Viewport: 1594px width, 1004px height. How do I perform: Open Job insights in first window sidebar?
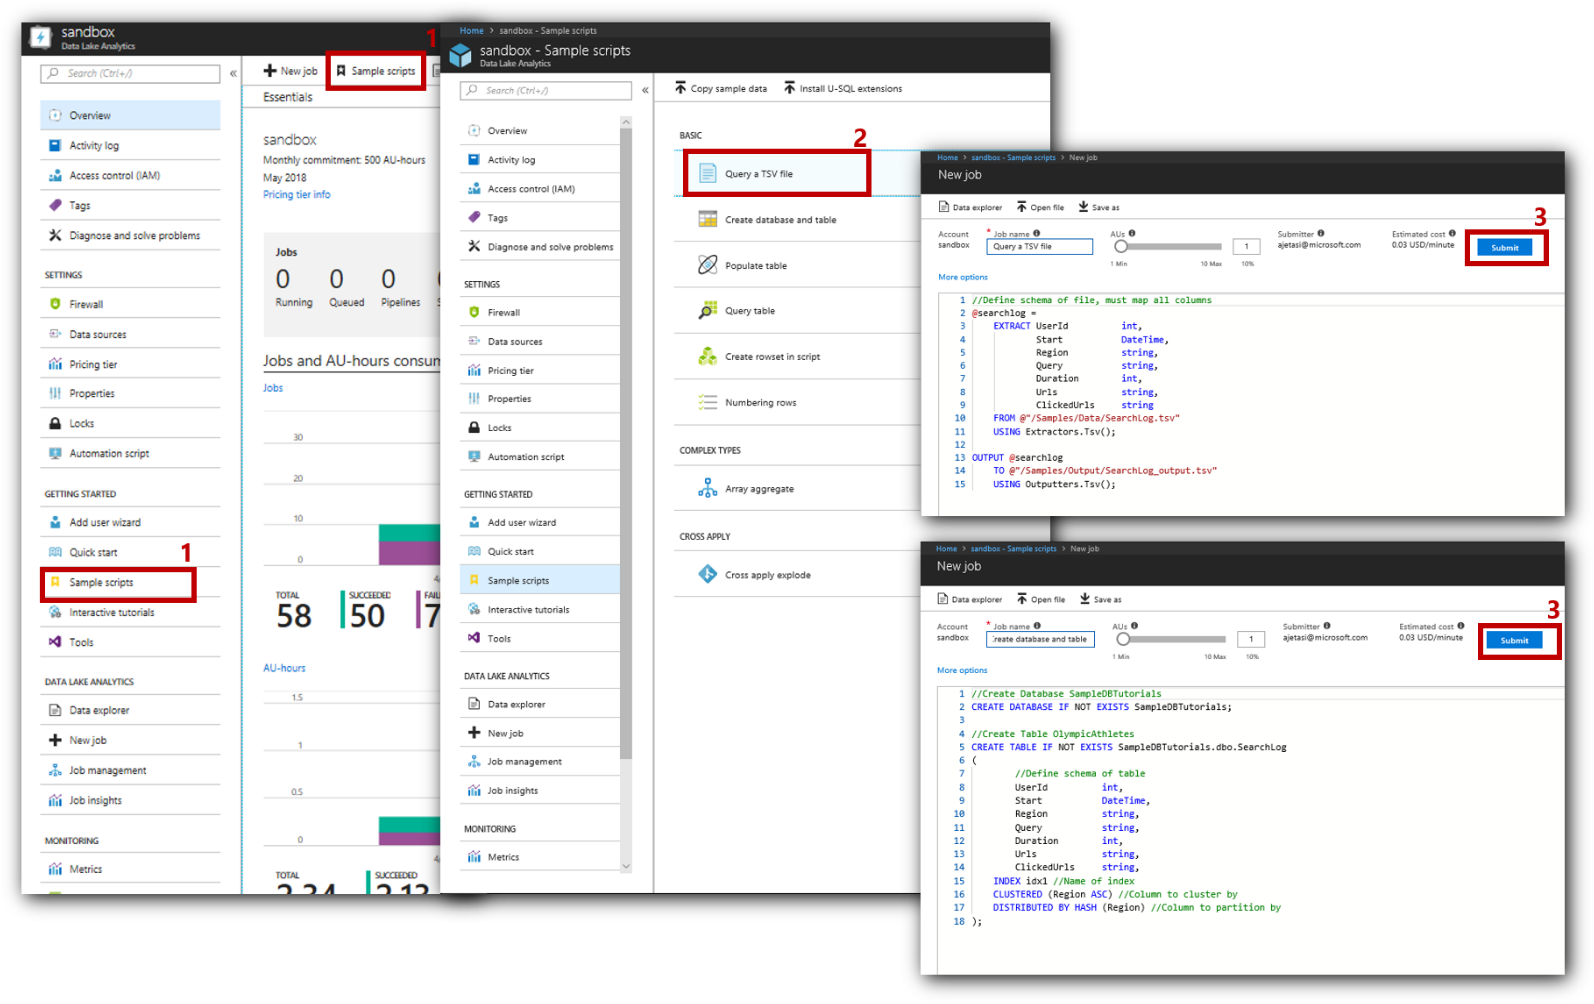coord(130,801)
